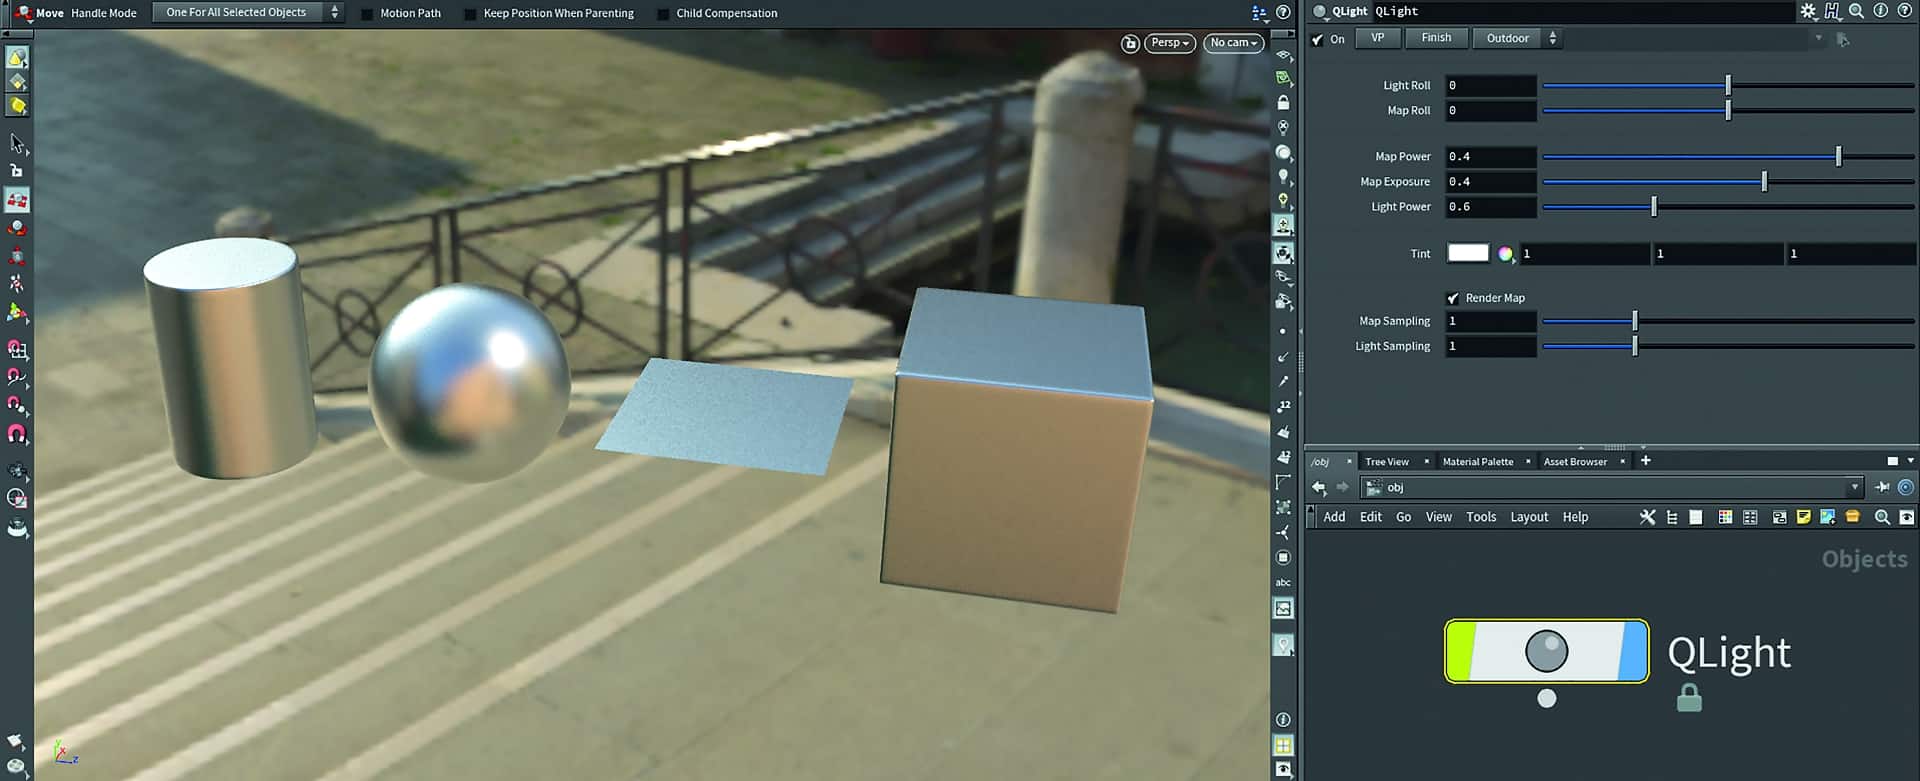Click the Map Power slider handle
Image resolution: width=1920 pixels, height=781 pixels.
pyautogui.click(x=1838, y=156)
